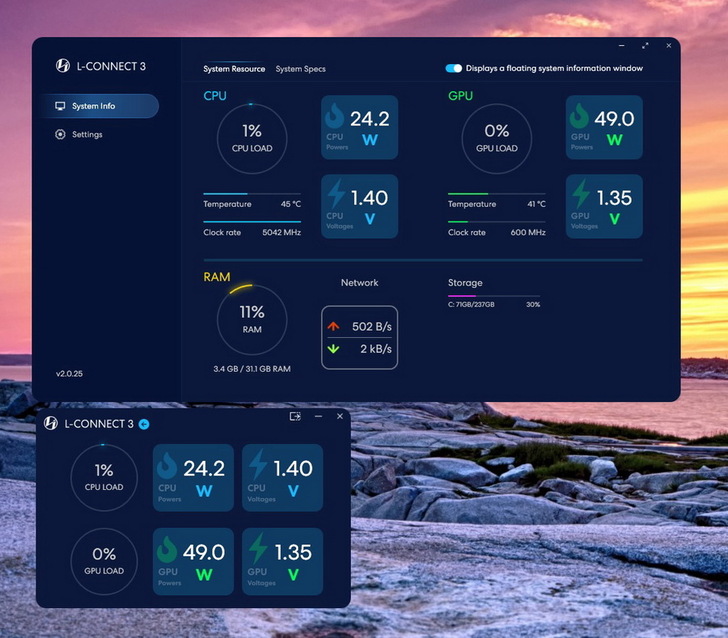Viewport: 728px width, 638px height.
Task: Minimize the floating L-CONNECT 3 window
Action: (x=318, y=416)
